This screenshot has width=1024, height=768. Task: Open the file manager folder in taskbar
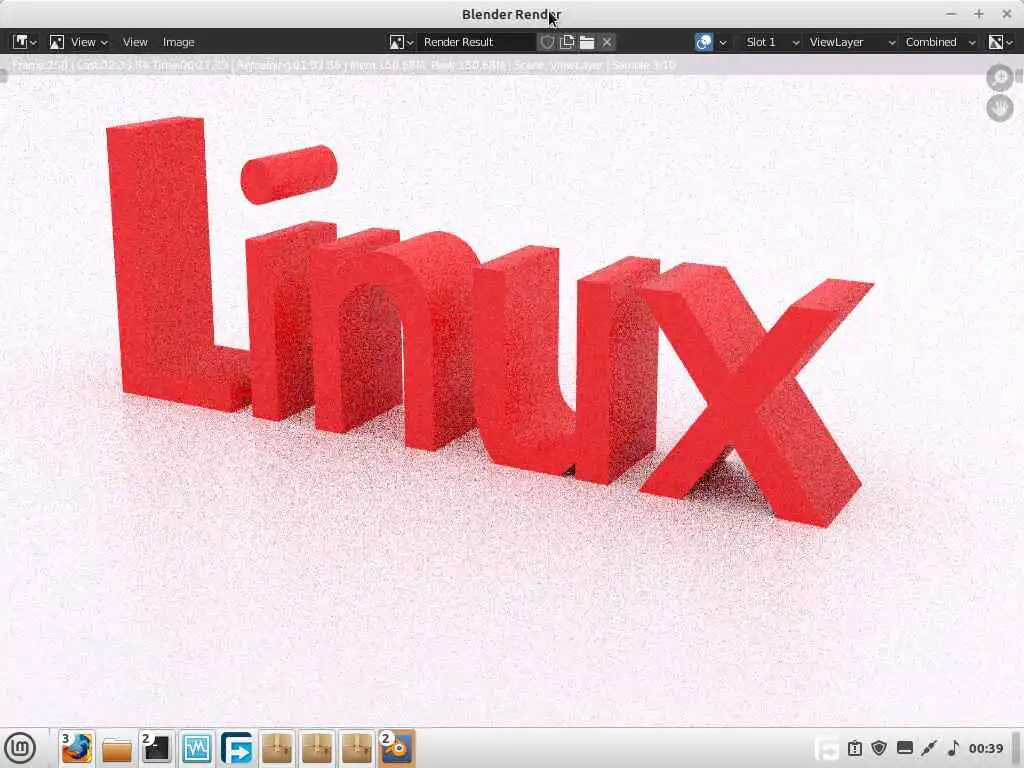(117, 748)
